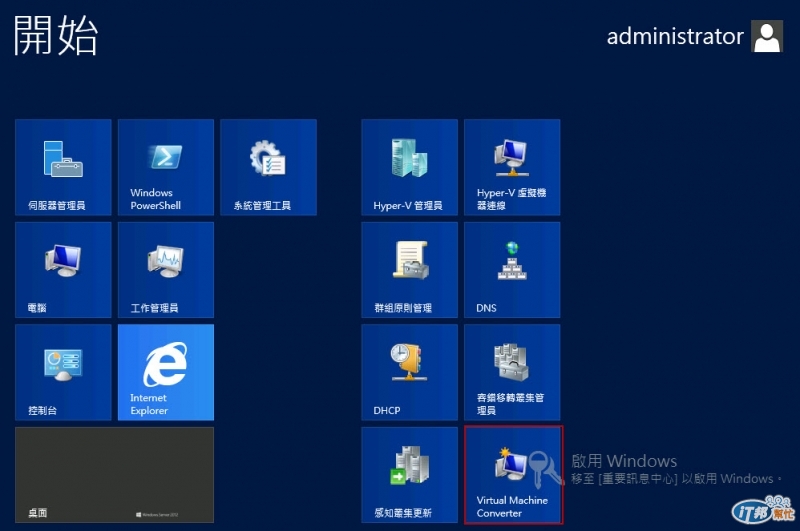This screenshot has height=531, width=800.
Task: Launch the Windows PowerShell tile
Action: [x=166, y=167]
